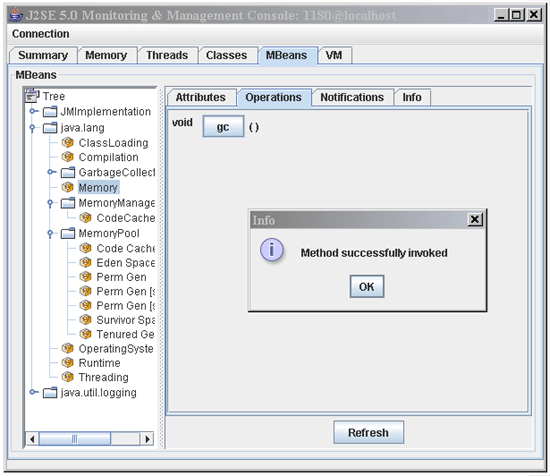550x476 pixels.
Task: Click OK in the Info dialog
Action: [x=367, y=287]
